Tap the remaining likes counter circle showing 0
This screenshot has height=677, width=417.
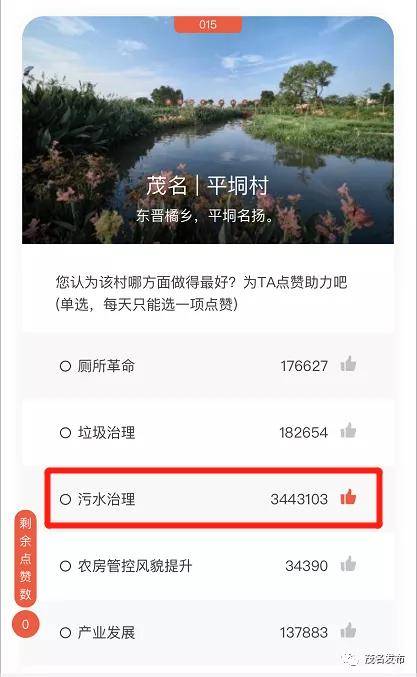tap(25, 624)
